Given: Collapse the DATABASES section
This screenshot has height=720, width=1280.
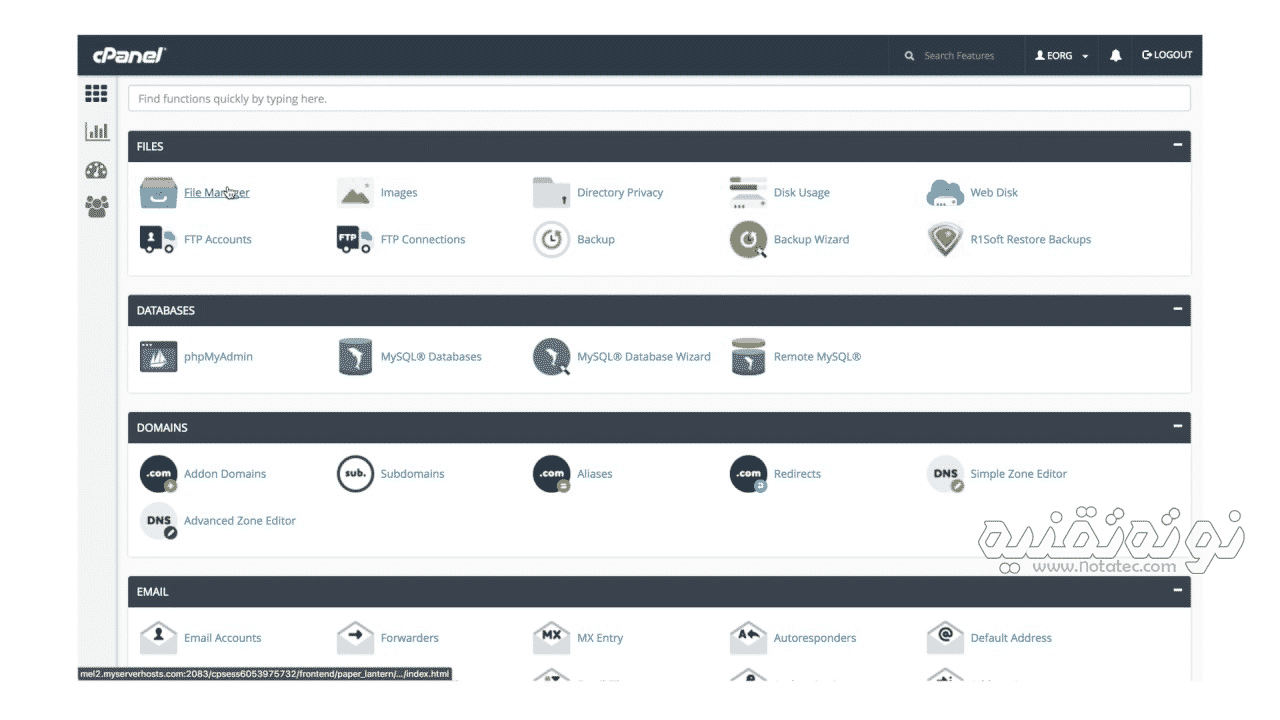Looking at the screenshot, I should pos(1177,309).
